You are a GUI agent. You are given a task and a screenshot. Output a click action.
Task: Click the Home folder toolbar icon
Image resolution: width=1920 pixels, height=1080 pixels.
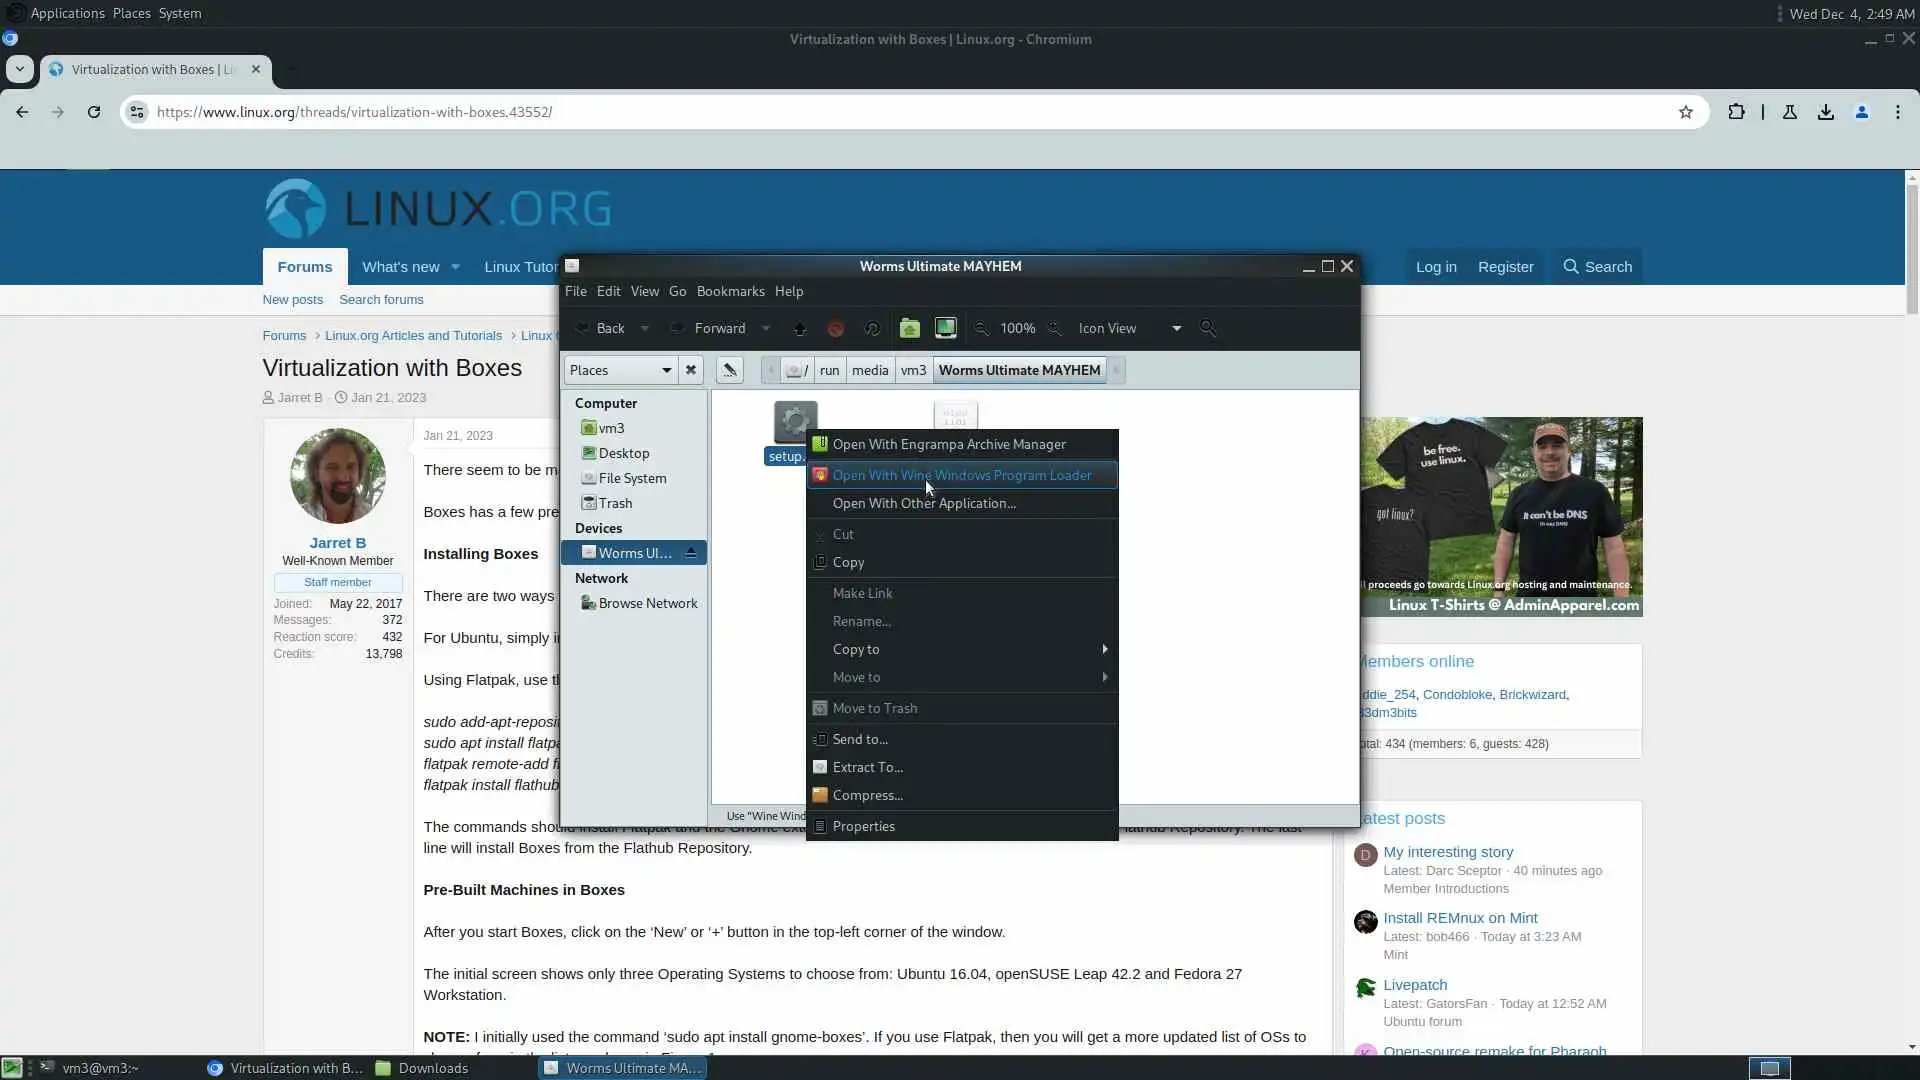(909, 328)
